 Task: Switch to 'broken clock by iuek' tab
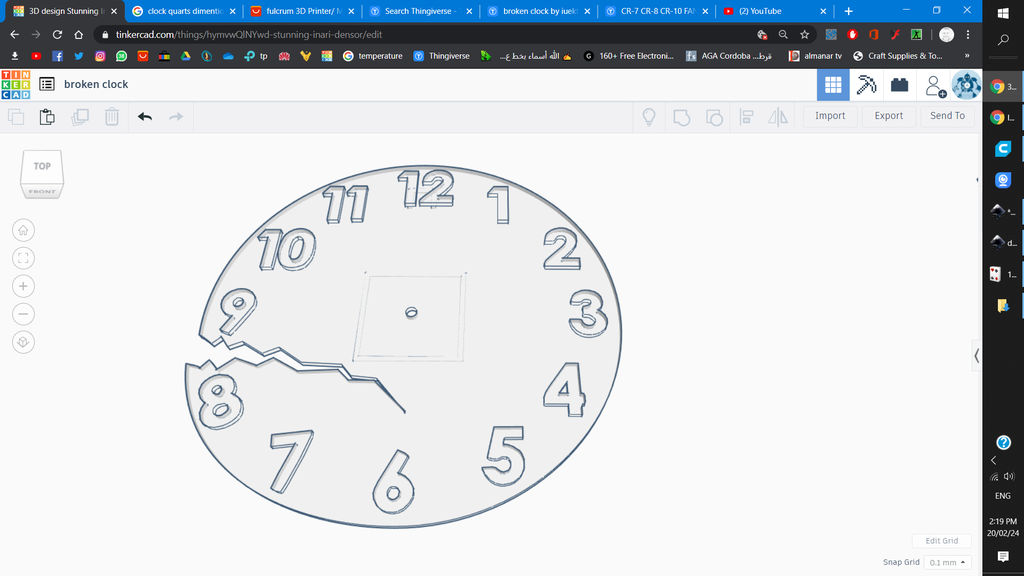pyautogui.click(x=539, y=11)
